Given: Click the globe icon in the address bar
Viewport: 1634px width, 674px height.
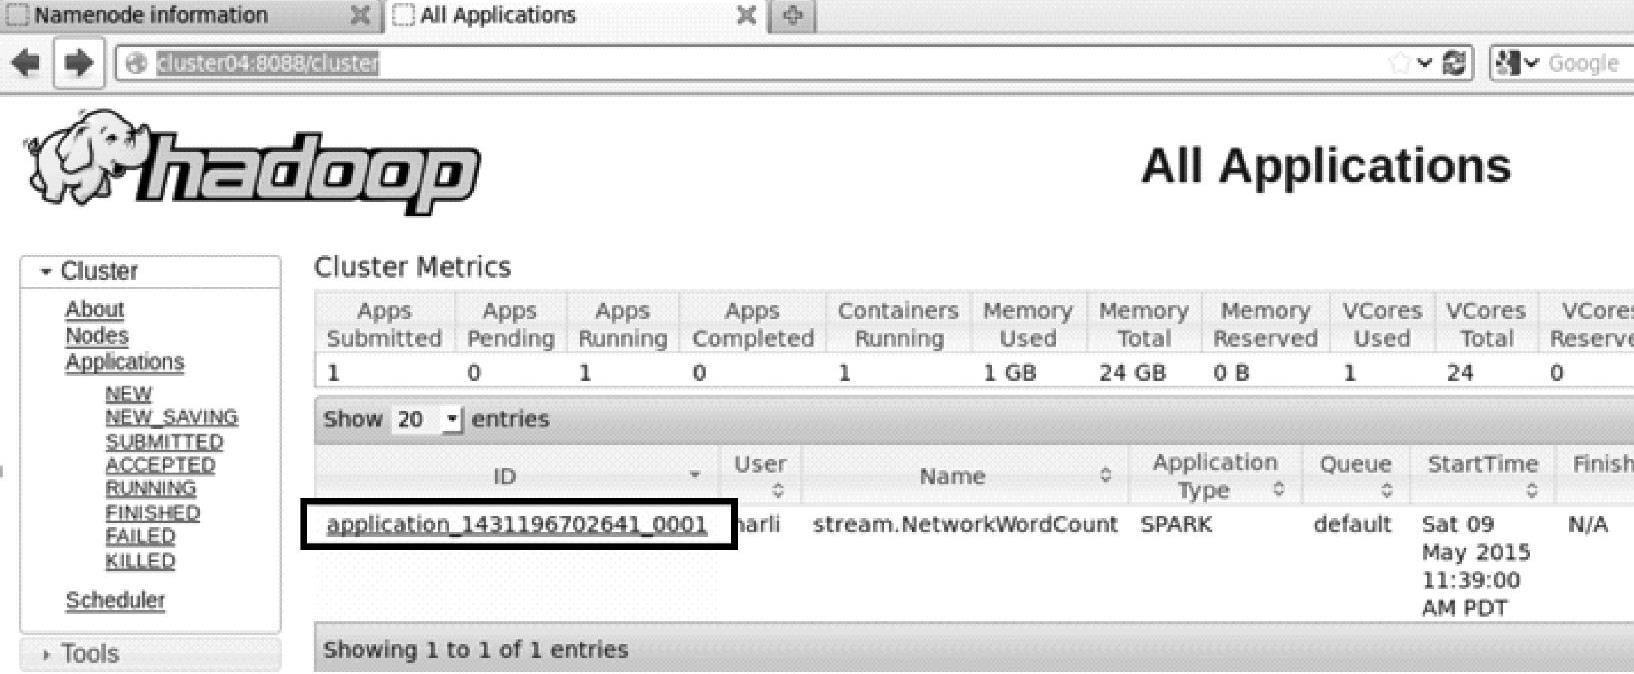Looking at the screenshot, I should point(137,63).
